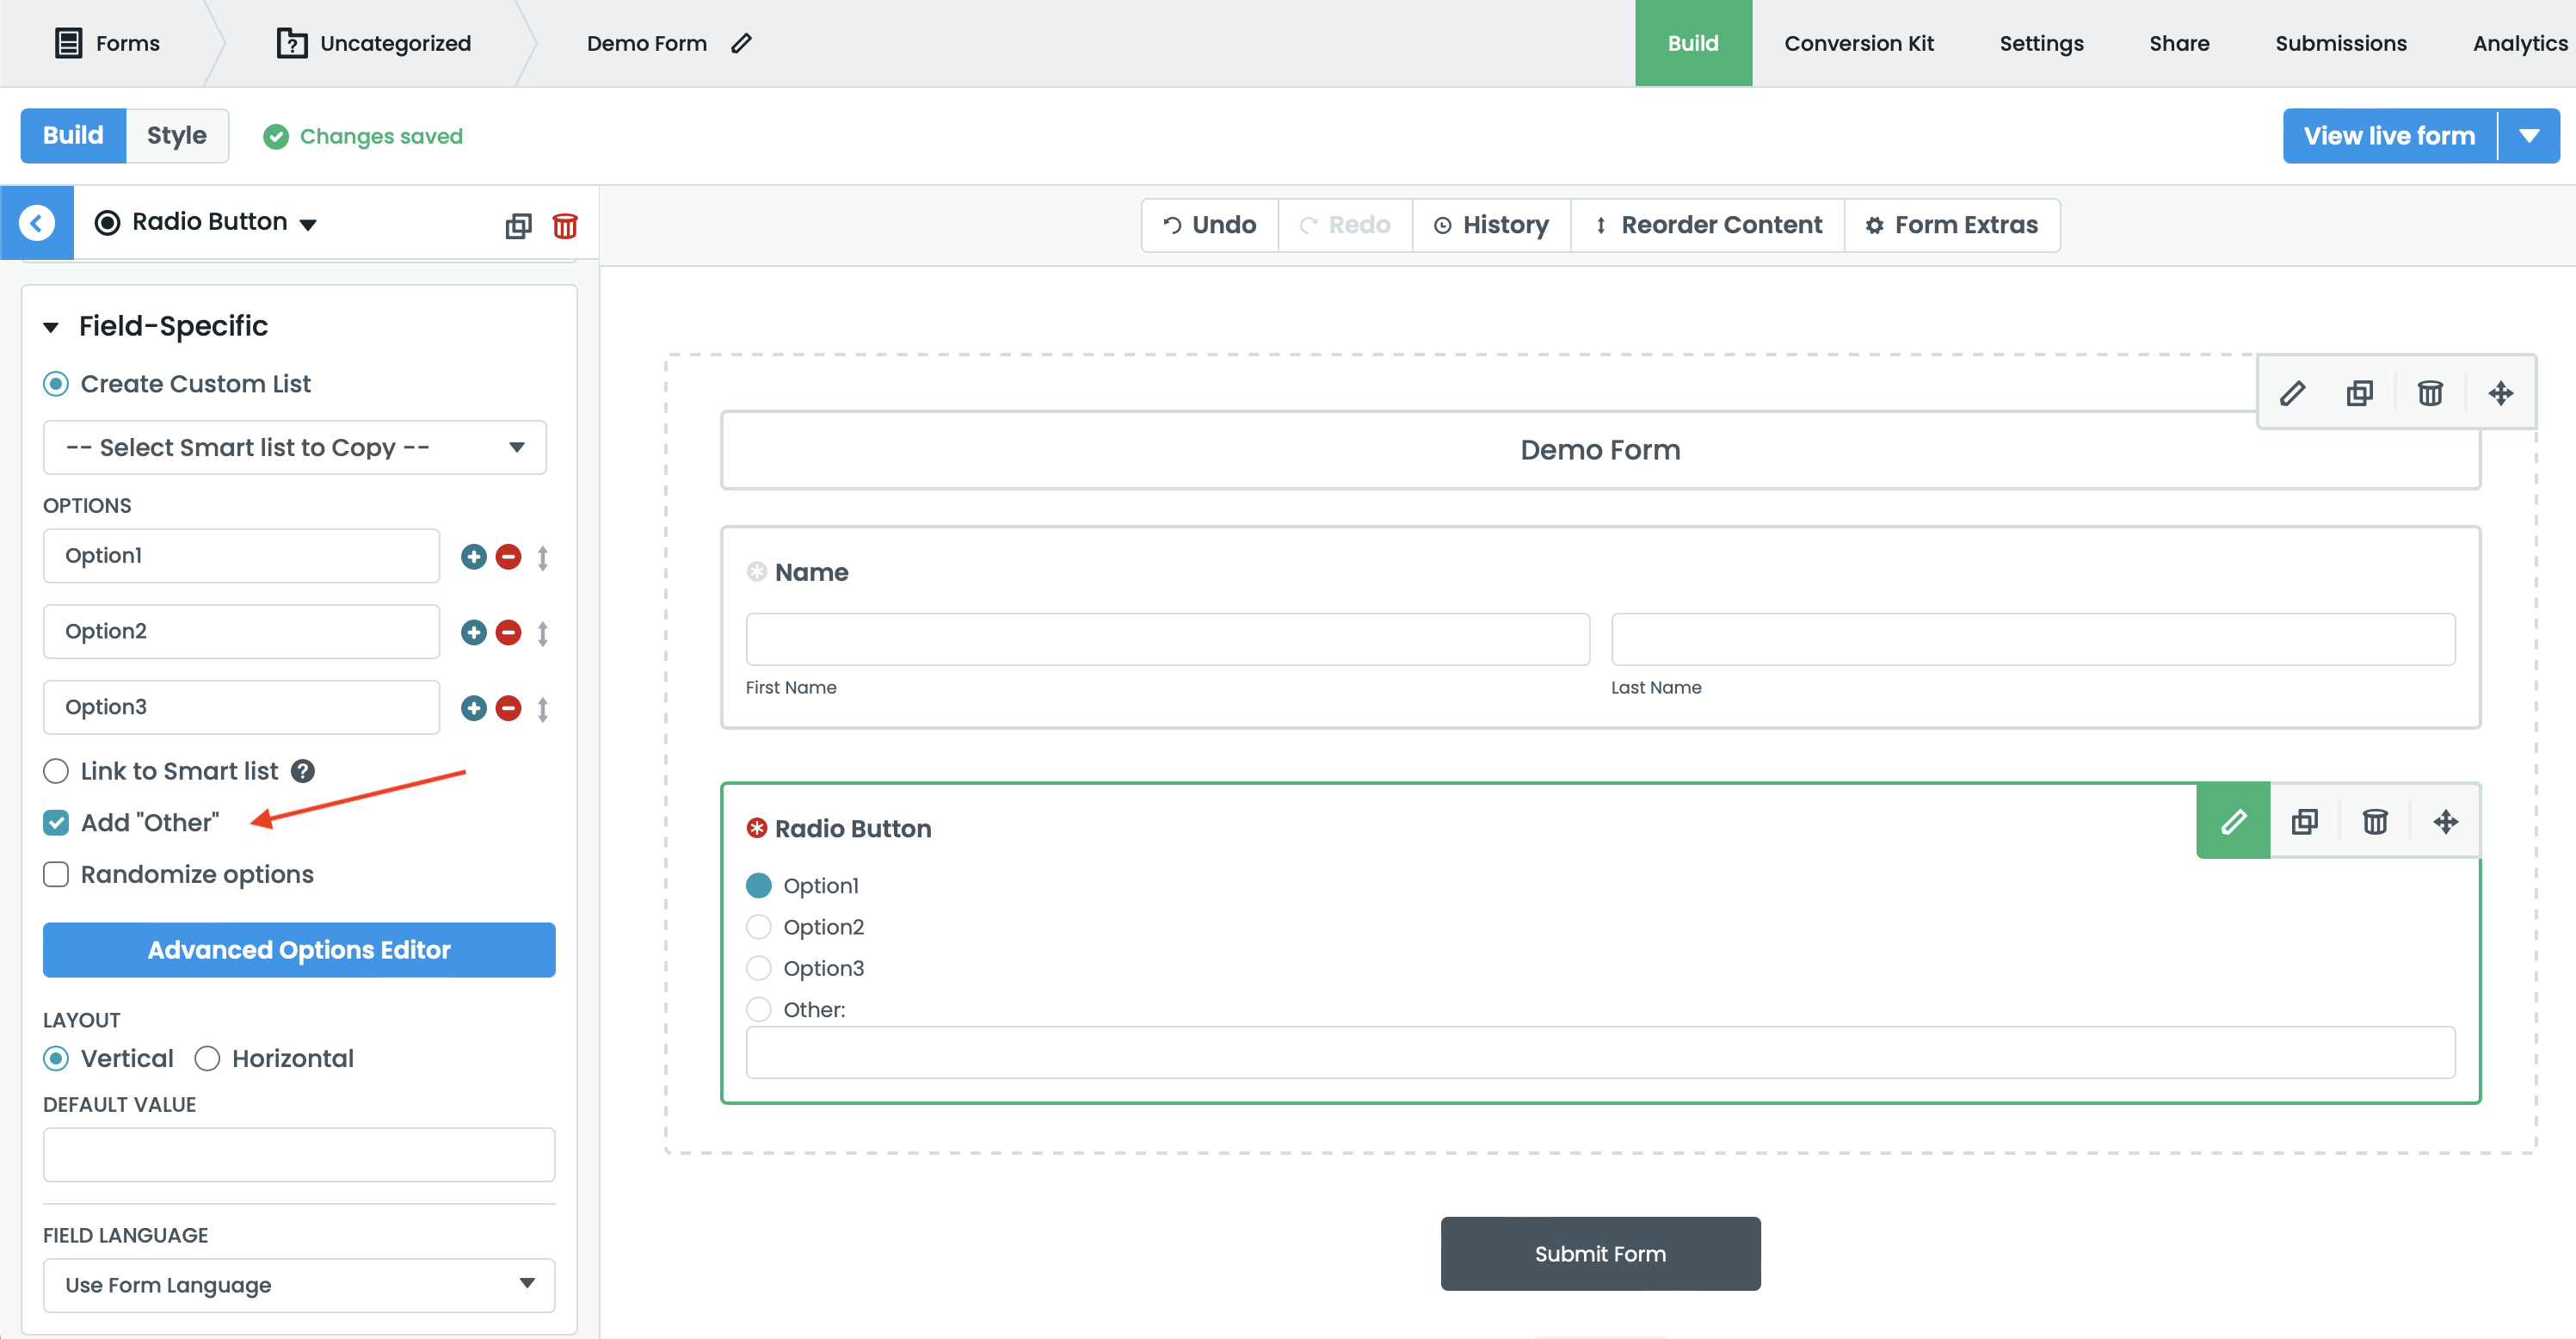Collapse the Field-Specific section
2576x1339 pixels.
51,326
